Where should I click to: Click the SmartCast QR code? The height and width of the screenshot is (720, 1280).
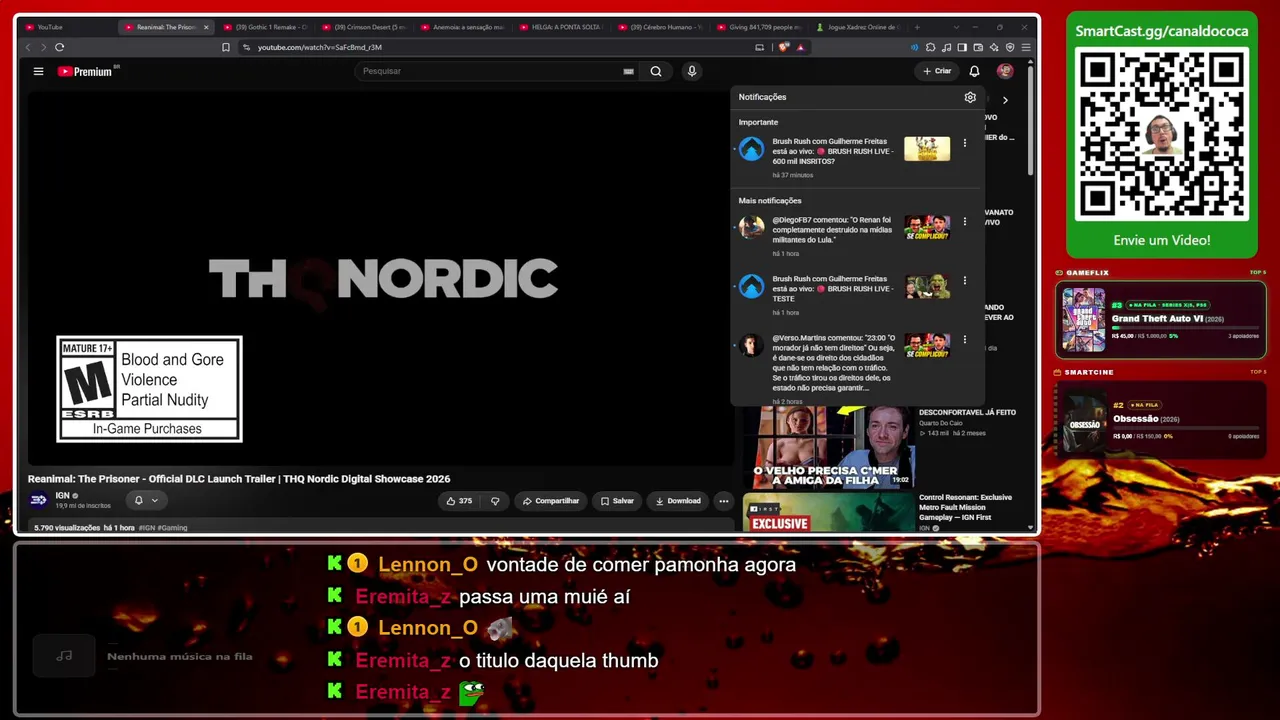[1162, 134]
